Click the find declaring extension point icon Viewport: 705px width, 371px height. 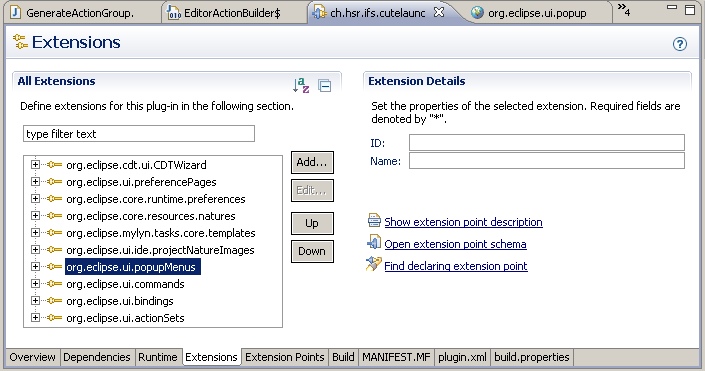click(x=373, y=264)
